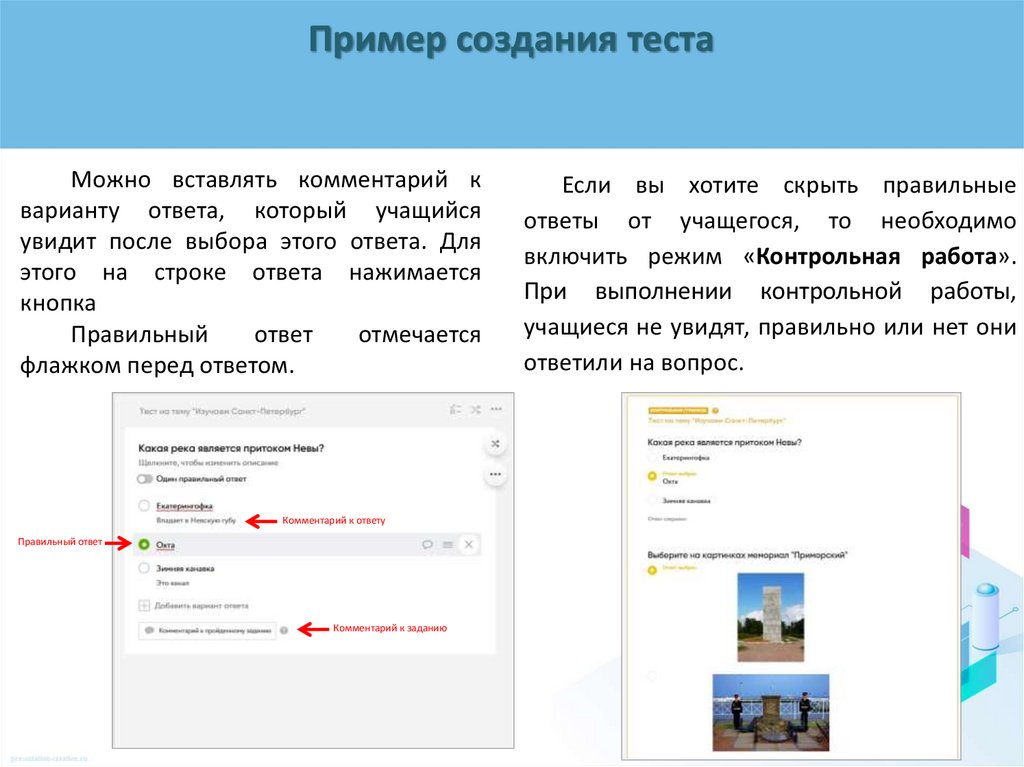
Task: Click the question title 'Какая река является притоком Невы?' in editor
Action: (x=231, y=448)
